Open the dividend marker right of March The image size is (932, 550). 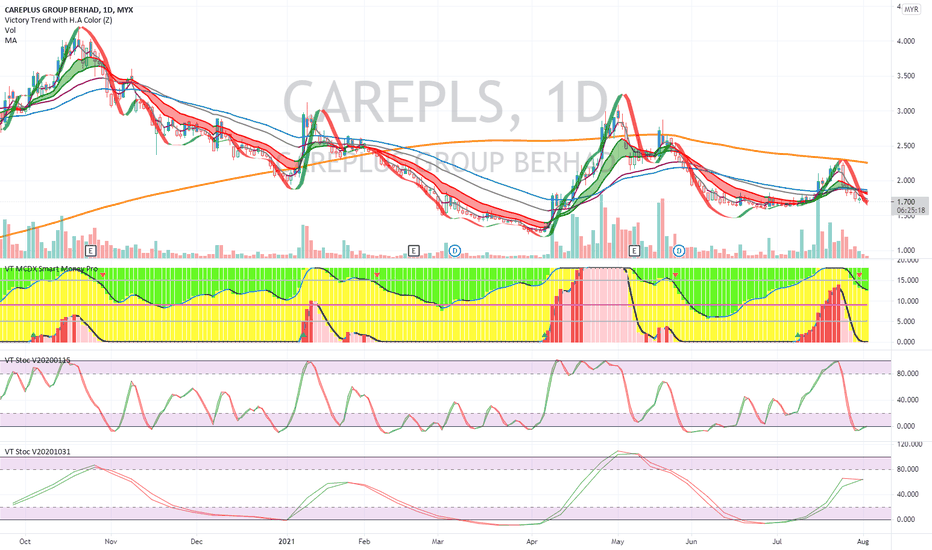click(455, 250)
